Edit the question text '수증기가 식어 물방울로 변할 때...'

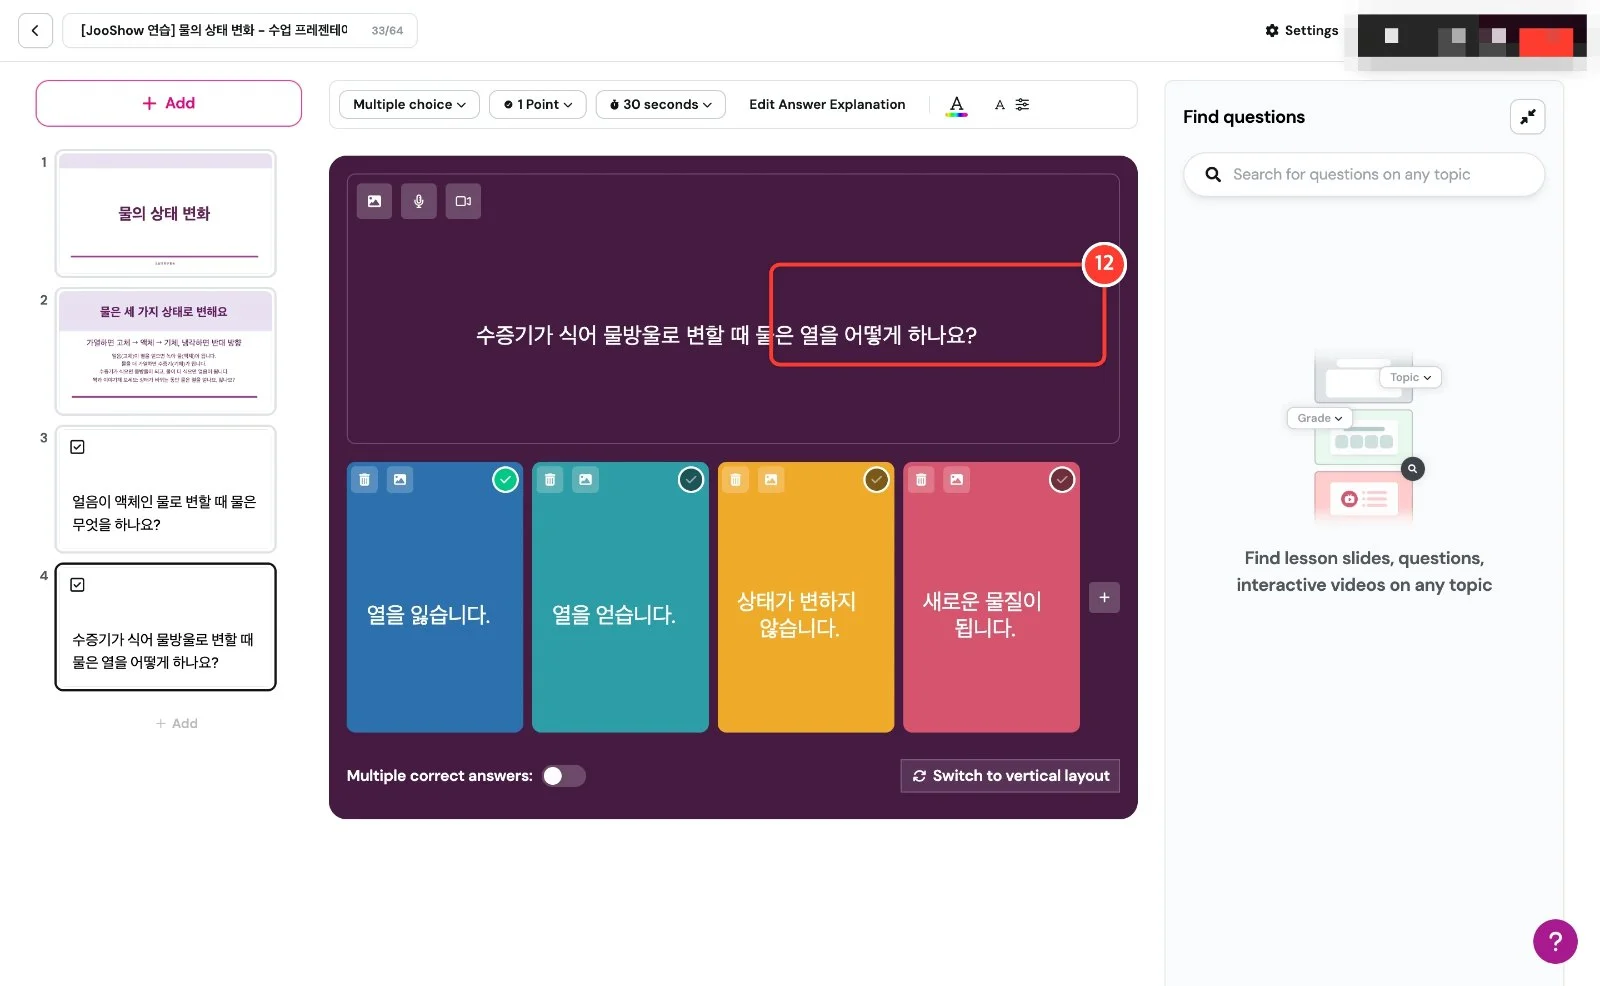click(x=726, y=335)
